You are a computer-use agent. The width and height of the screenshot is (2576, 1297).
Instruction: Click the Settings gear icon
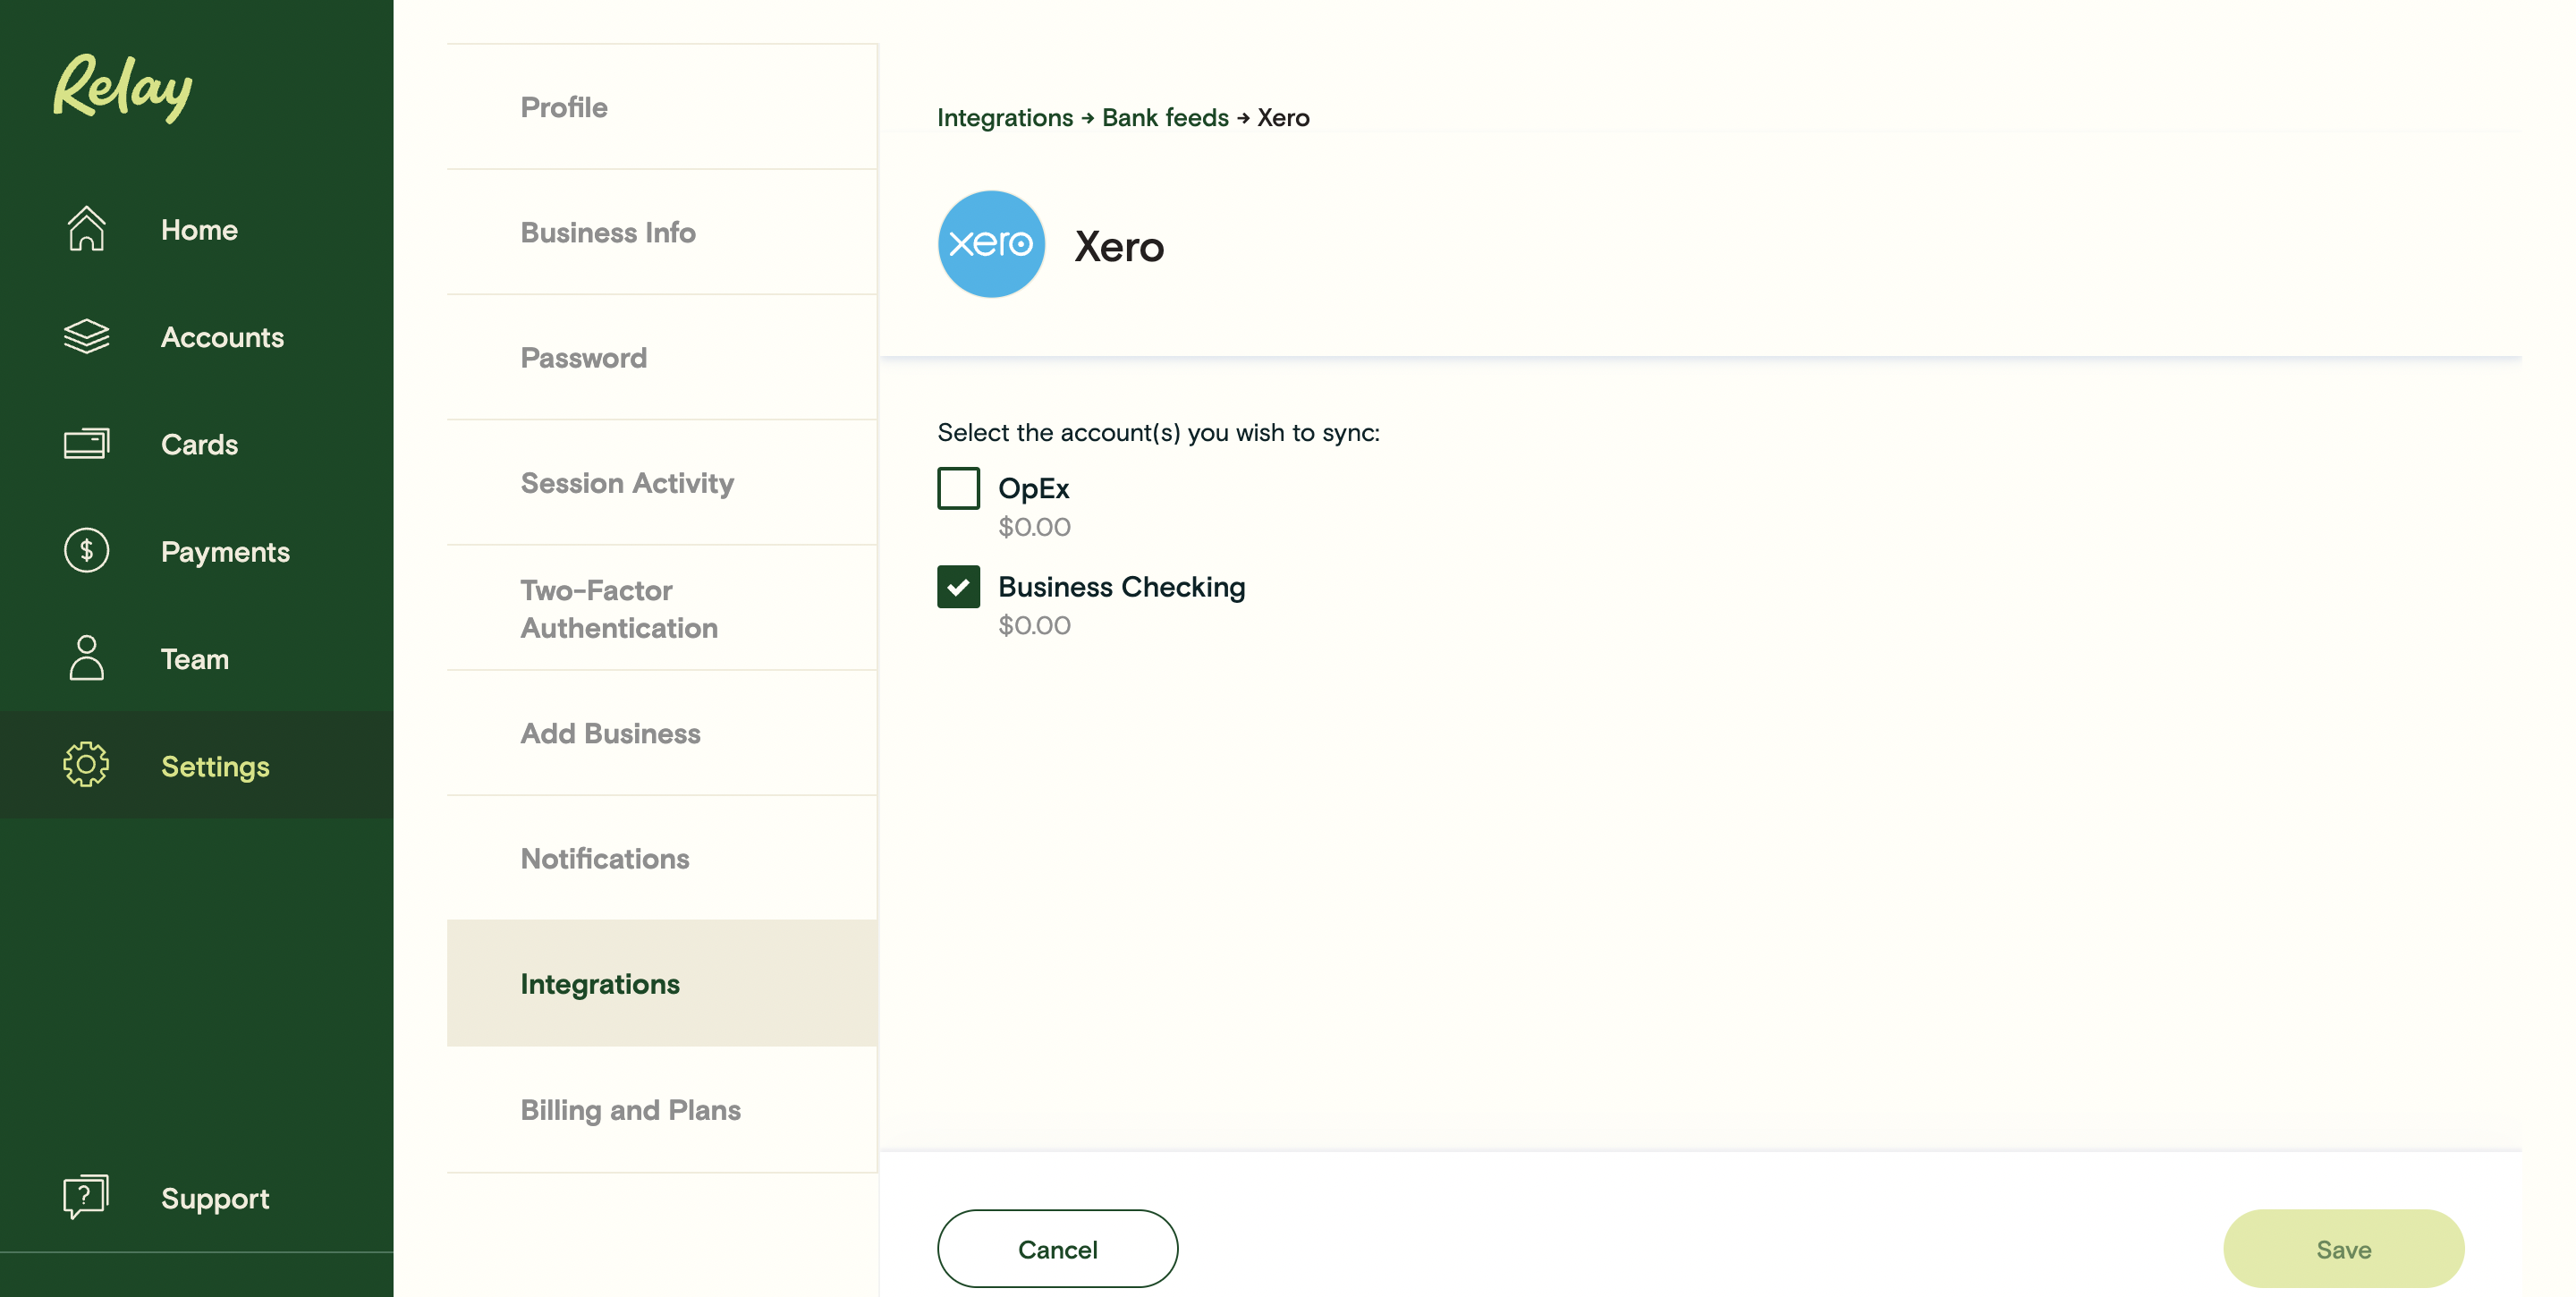click(86, 765)
